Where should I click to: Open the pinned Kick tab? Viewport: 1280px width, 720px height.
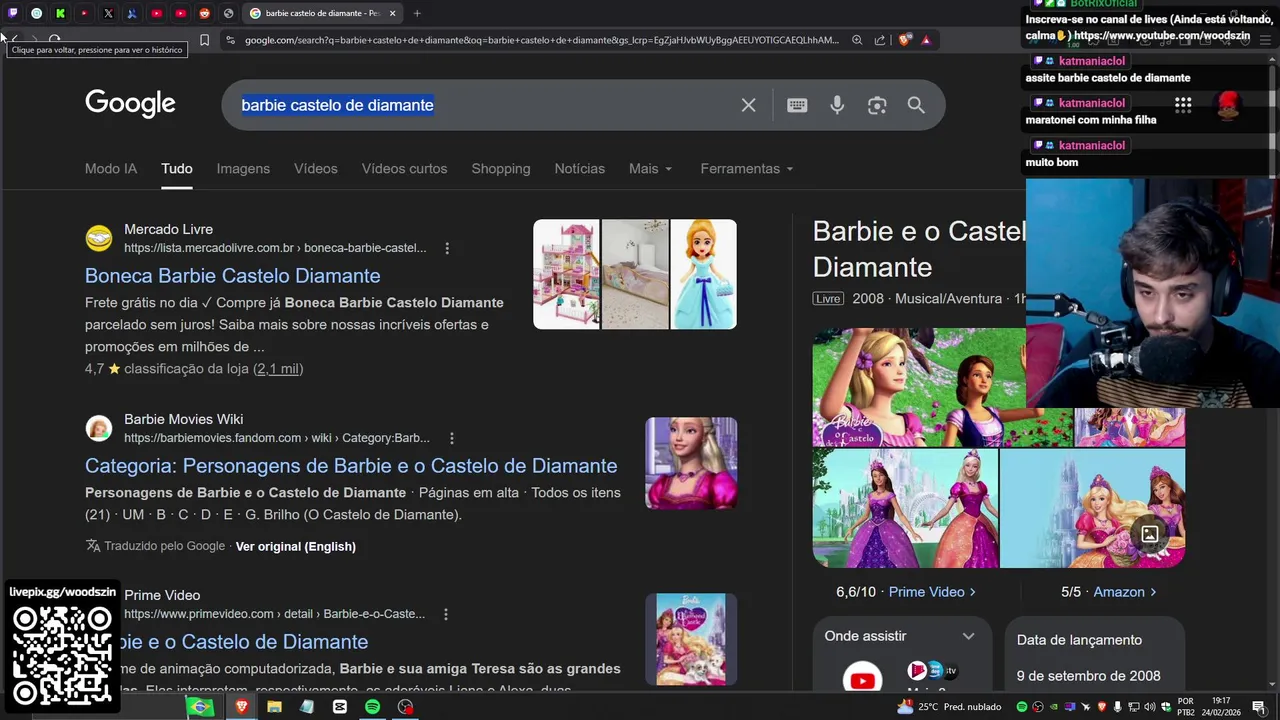[60, 13]
